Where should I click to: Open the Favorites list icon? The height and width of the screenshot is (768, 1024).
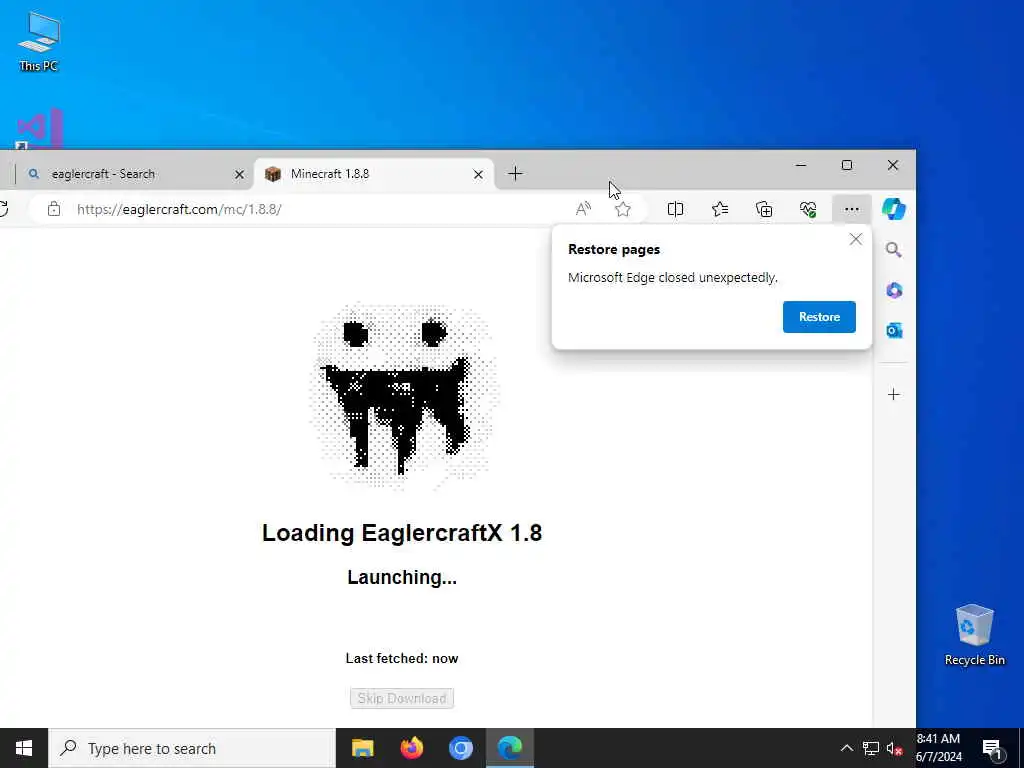pyautogui.click(x=720, y=209)
